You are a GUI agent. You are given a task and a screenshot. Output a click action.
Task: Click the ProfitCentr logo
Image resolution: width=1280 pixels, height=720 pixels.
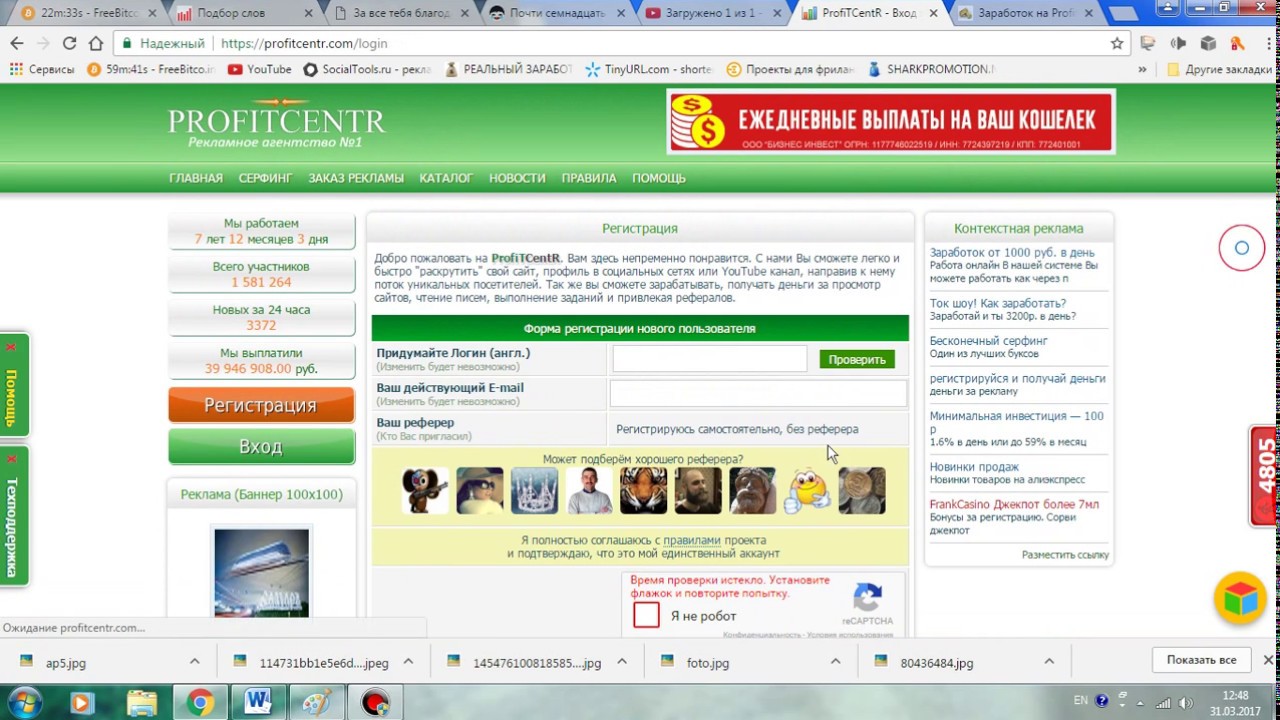[x=277, y=124]
